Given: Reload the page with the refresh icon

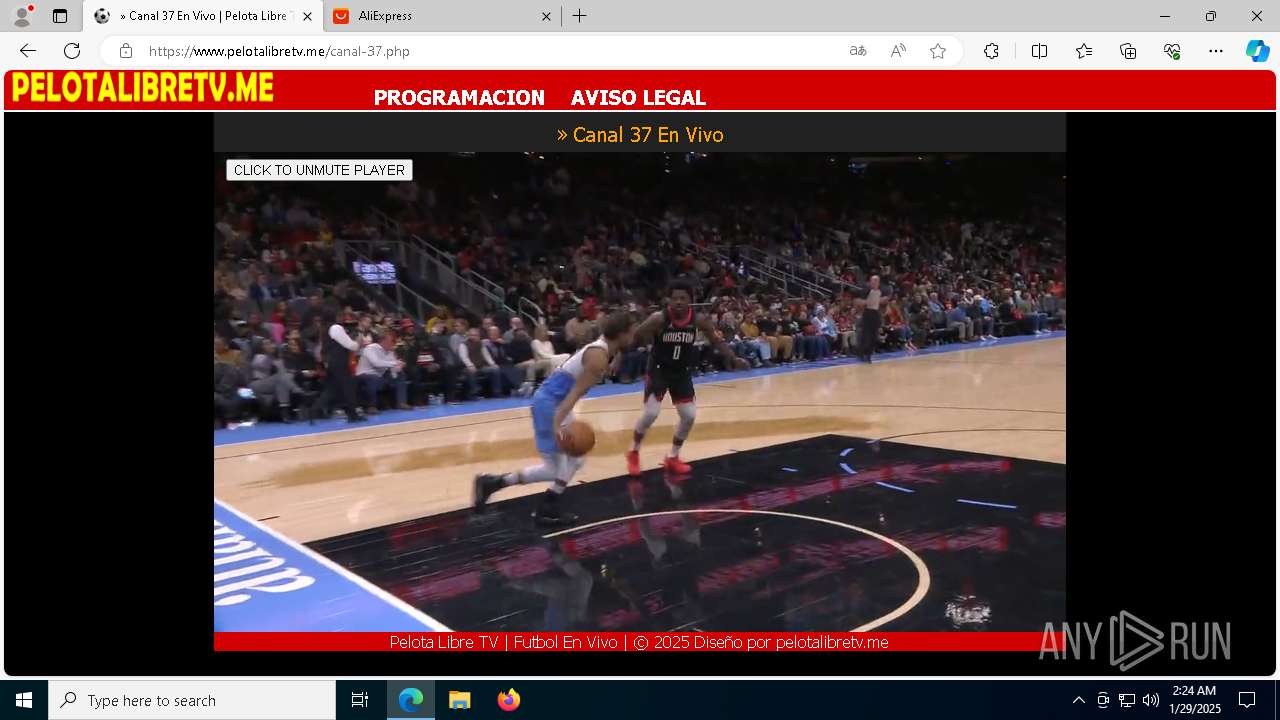Looking at the screenshot, I should click(72, 51).
